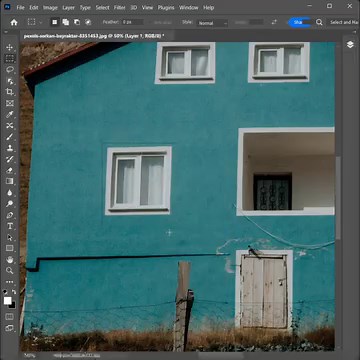Image resolution: width=360 pixels, height=360 pixels.
Task: Go to the Home screen
Action: 14,22
